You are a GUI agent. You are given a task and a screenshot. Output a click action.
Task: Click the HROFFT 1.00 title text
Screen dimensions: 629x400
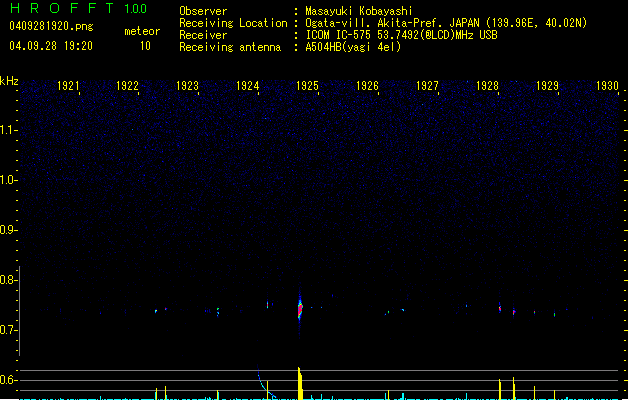tap(79, 8)
